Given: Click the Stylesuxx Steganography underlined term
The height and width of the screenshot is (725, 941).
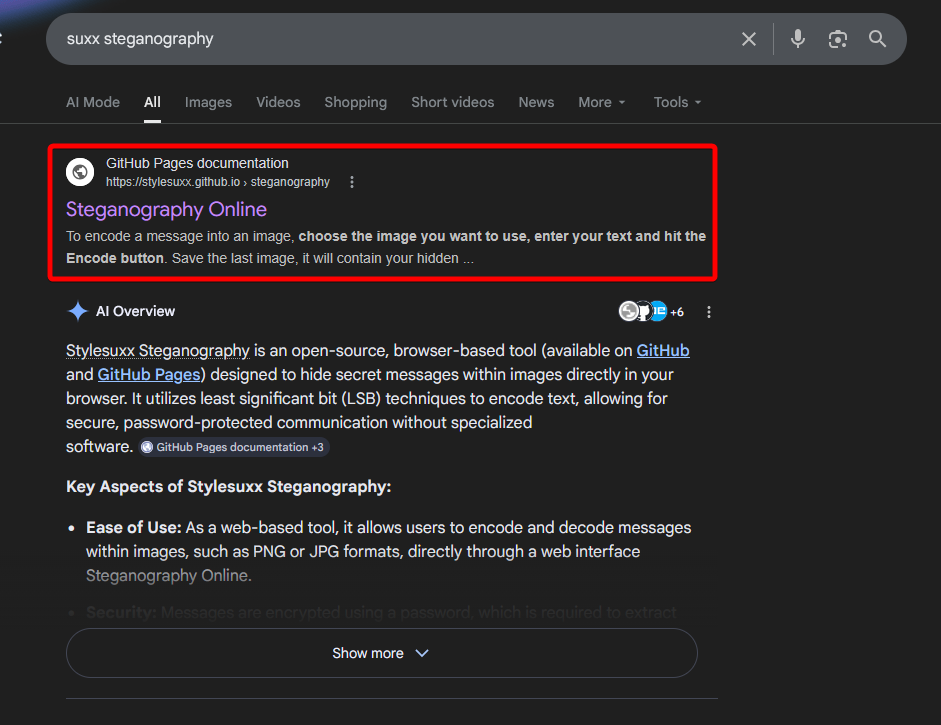Looking at the screenshot, I should pos(158,350).
